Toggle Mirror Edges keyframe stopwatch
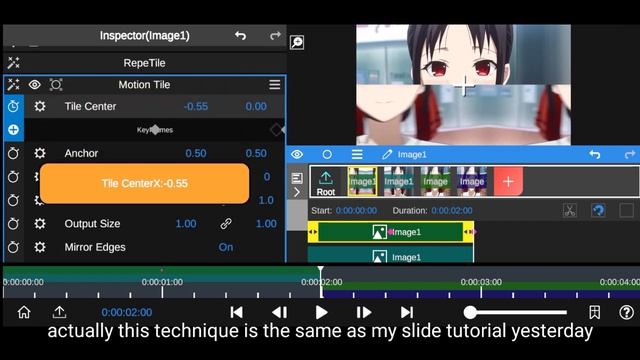640x360 pixels. tap(13, 247)
